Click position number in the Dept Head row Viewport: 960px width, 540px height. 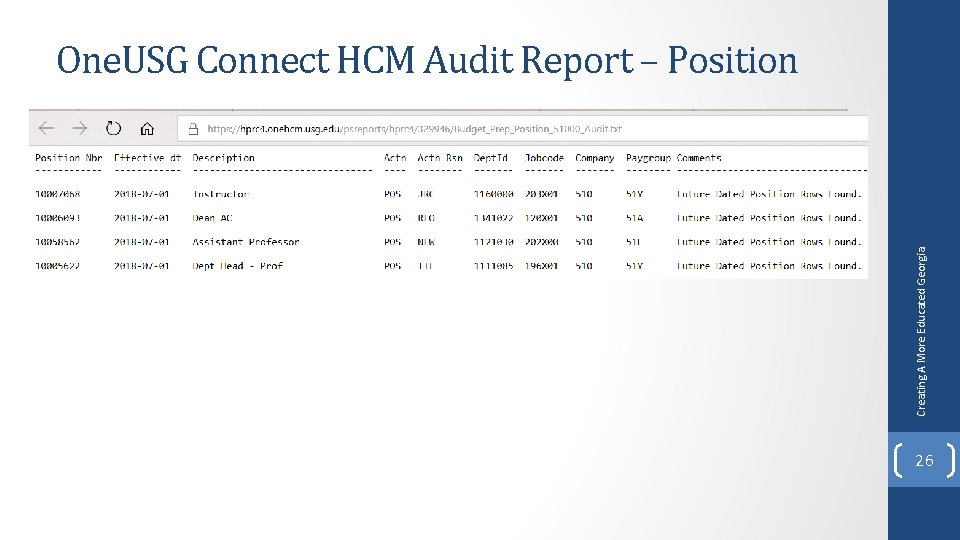click(x=58, y=266)
